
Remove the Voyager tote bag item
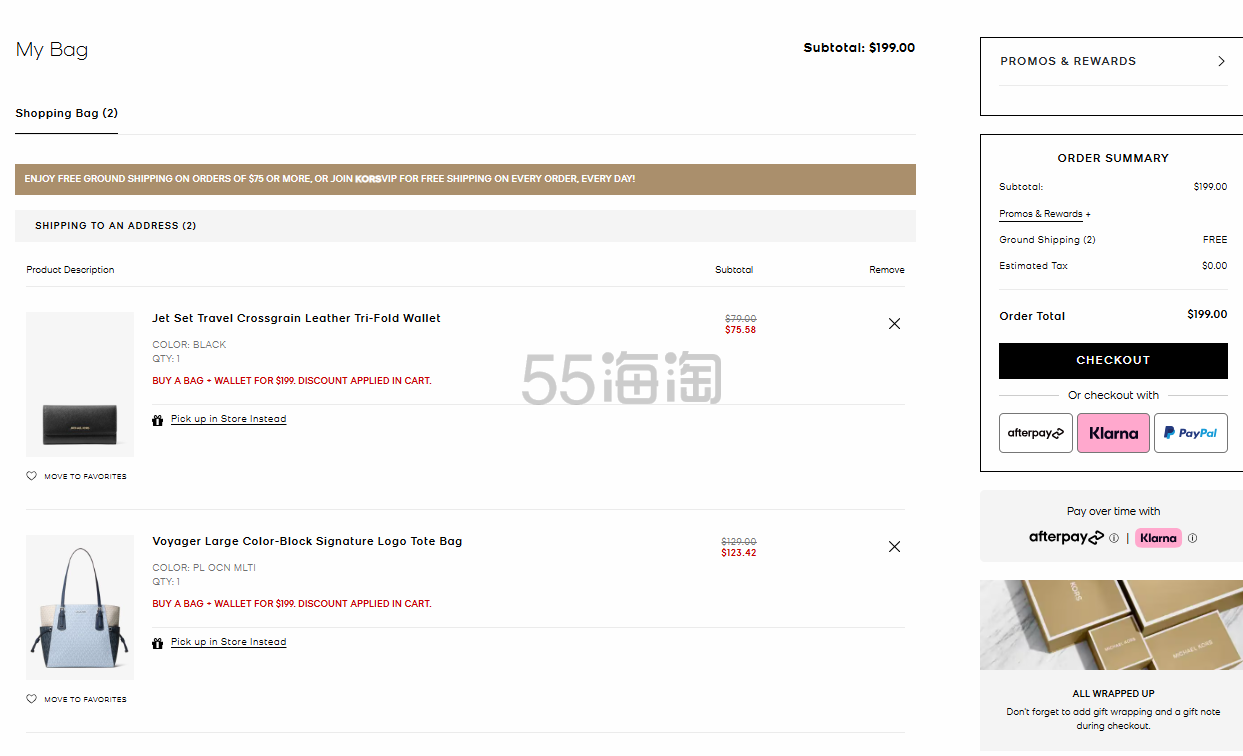[894, 547]
